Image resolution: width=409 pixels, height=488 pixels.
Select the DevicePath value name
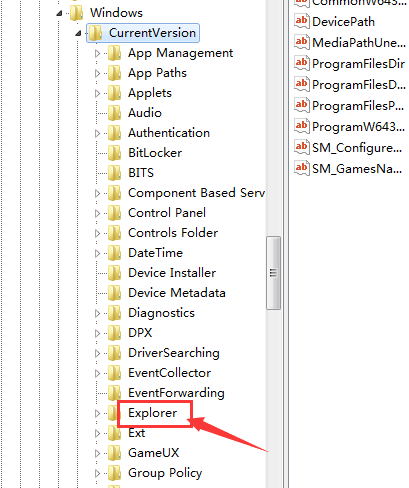coord(344,22)
